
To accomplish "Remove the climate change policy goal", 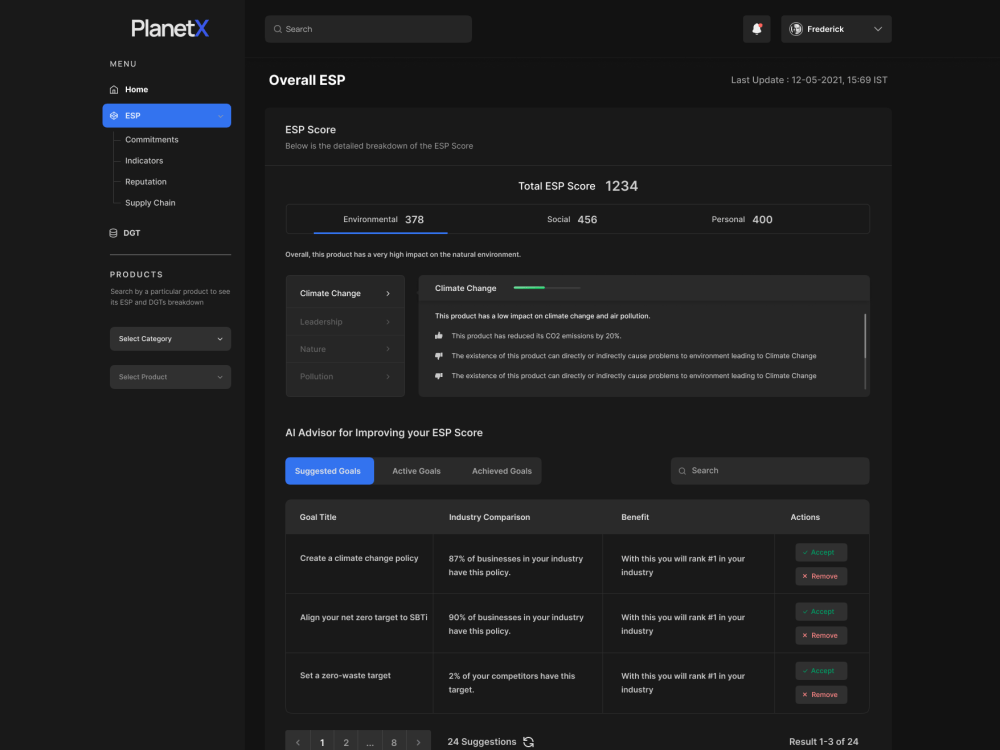I will coord(821,576).
